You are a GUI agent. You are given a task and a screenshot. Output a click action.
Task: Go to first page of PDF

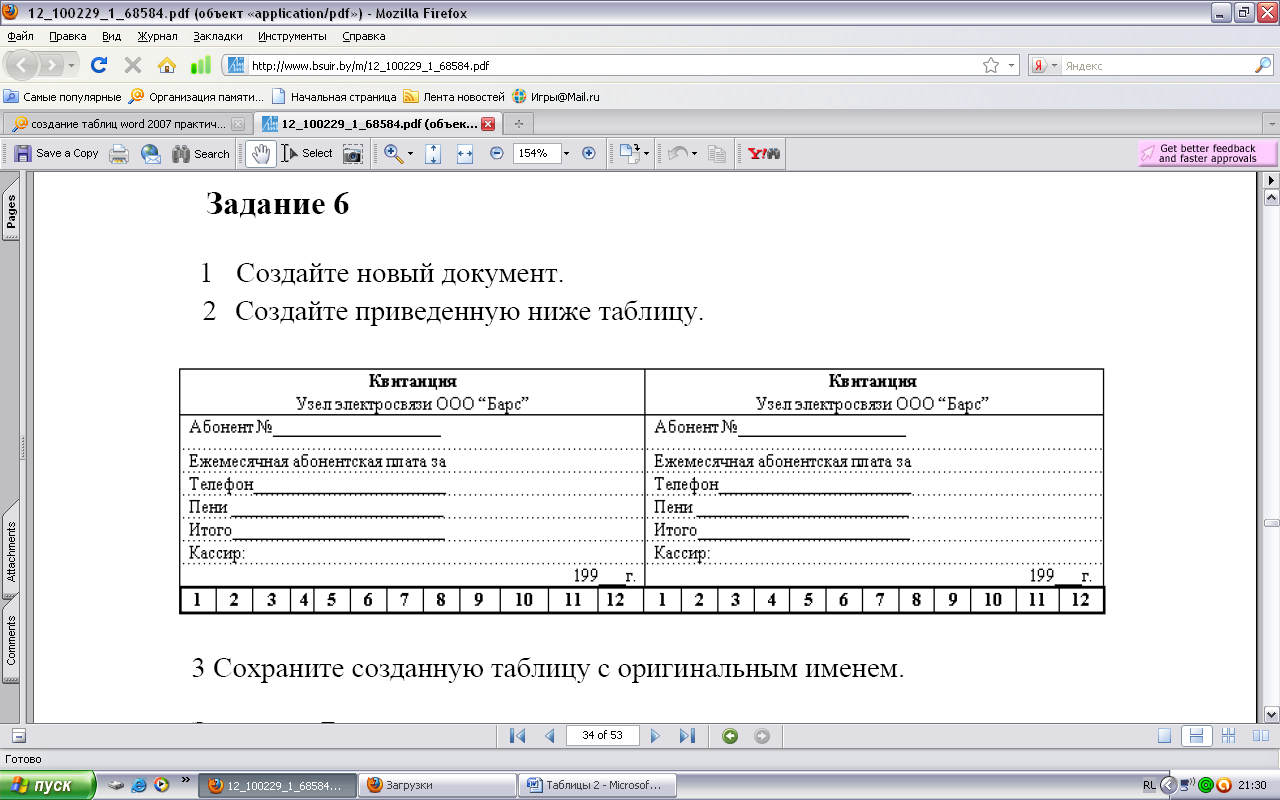click(x=517, y=736)
